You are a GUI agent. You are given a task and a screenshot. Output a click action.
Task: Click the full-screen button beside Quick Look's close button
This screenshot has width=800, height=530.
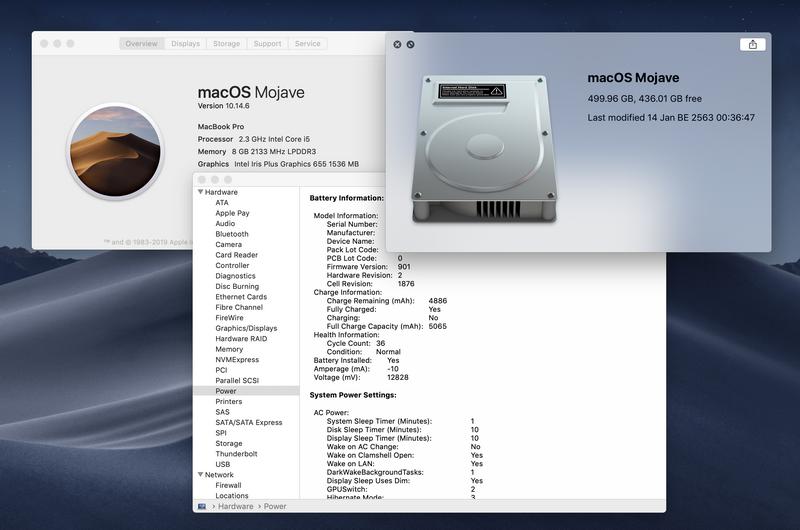tap(411, 44)
